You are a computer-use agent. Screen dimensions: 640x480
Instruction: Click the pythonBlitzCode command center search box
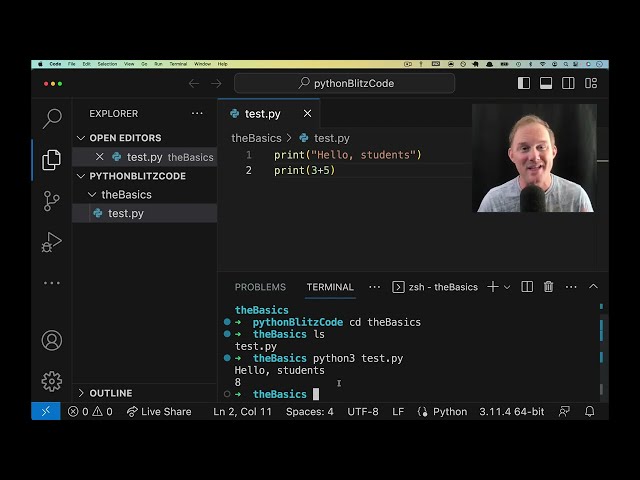pos(344,83)
